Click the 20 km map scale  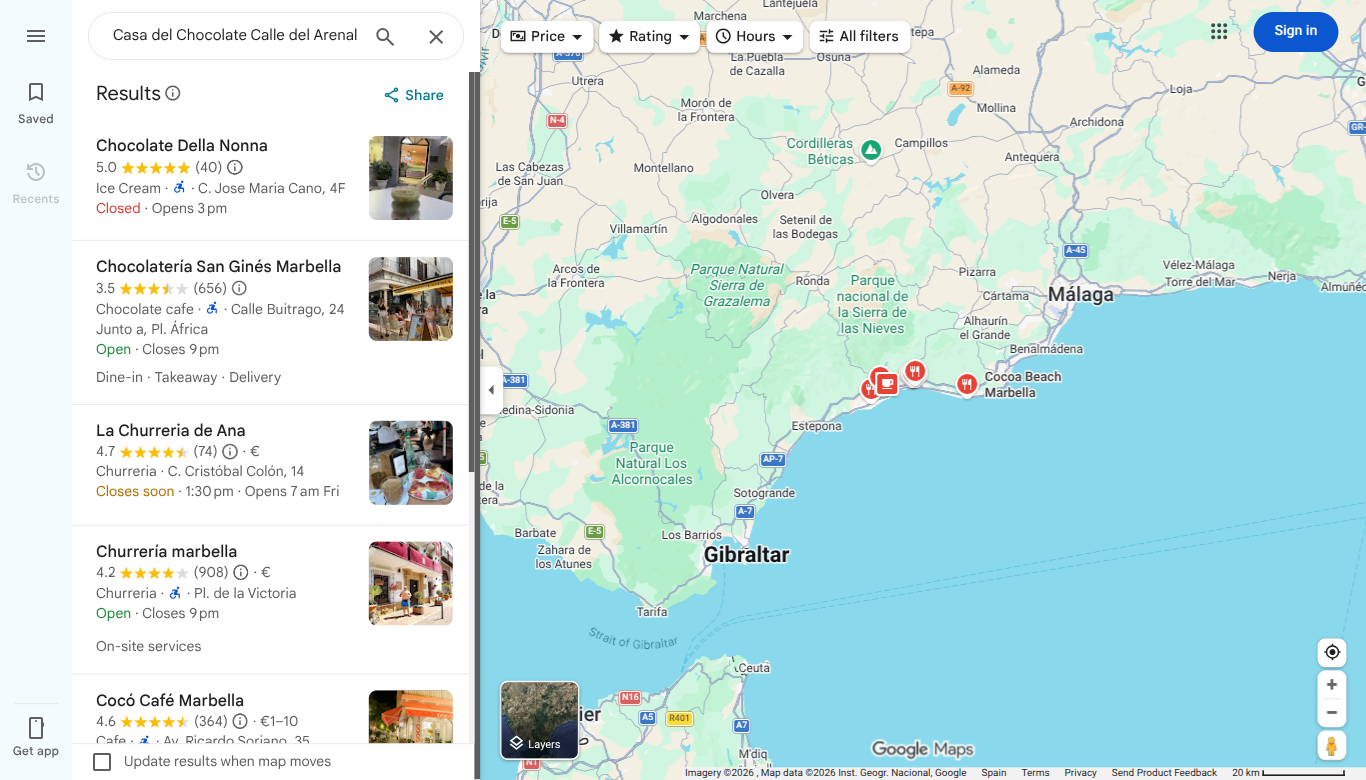click(1288, 773)
